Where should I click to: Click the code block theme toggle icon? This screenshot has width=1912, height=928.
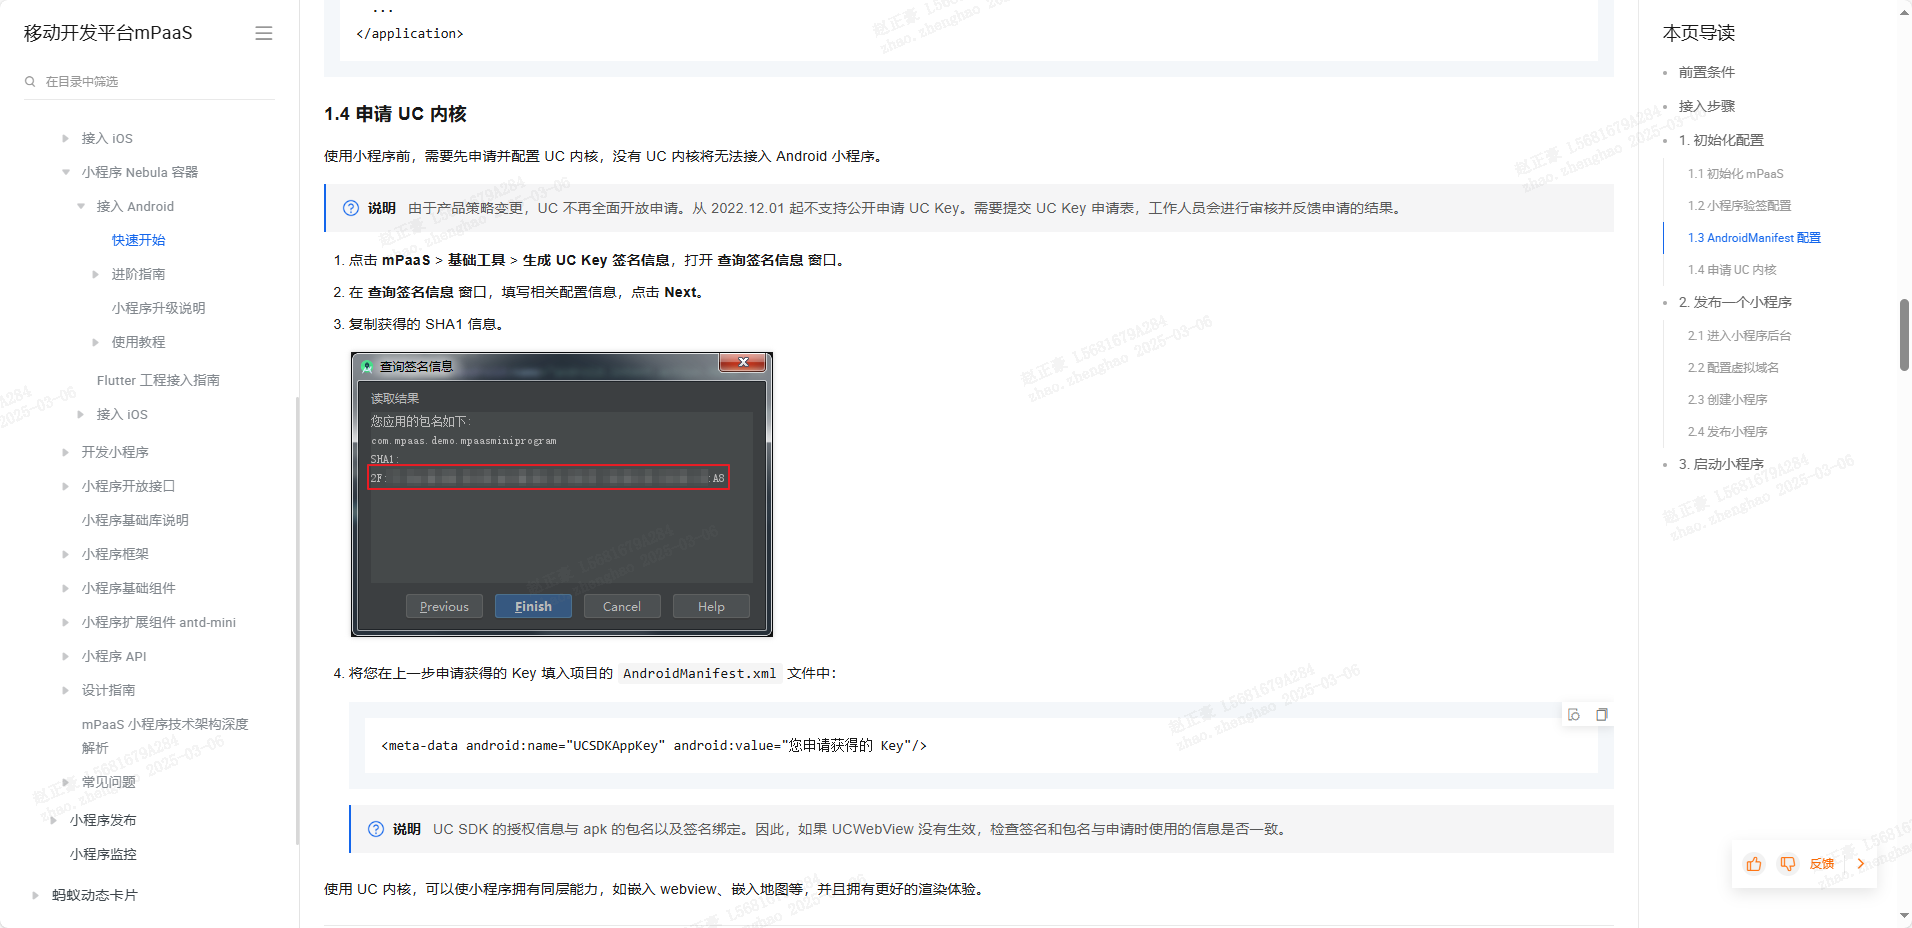point(1574,714)
